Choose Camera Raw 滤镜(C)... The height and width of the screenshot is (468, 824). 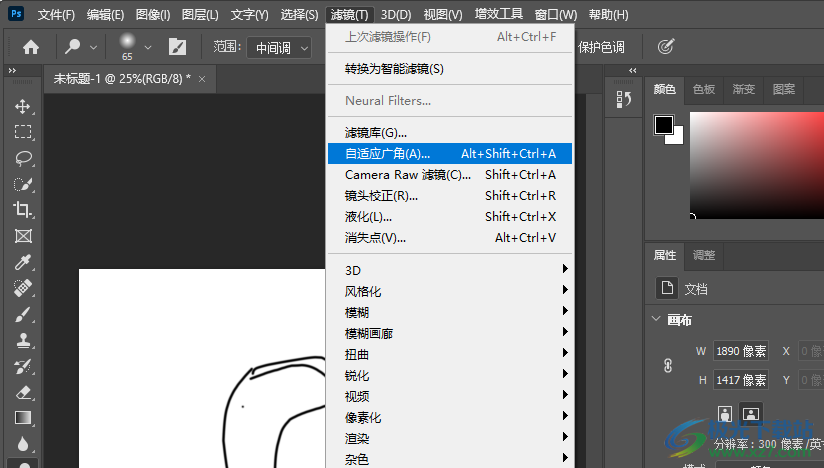click(450, 174)
